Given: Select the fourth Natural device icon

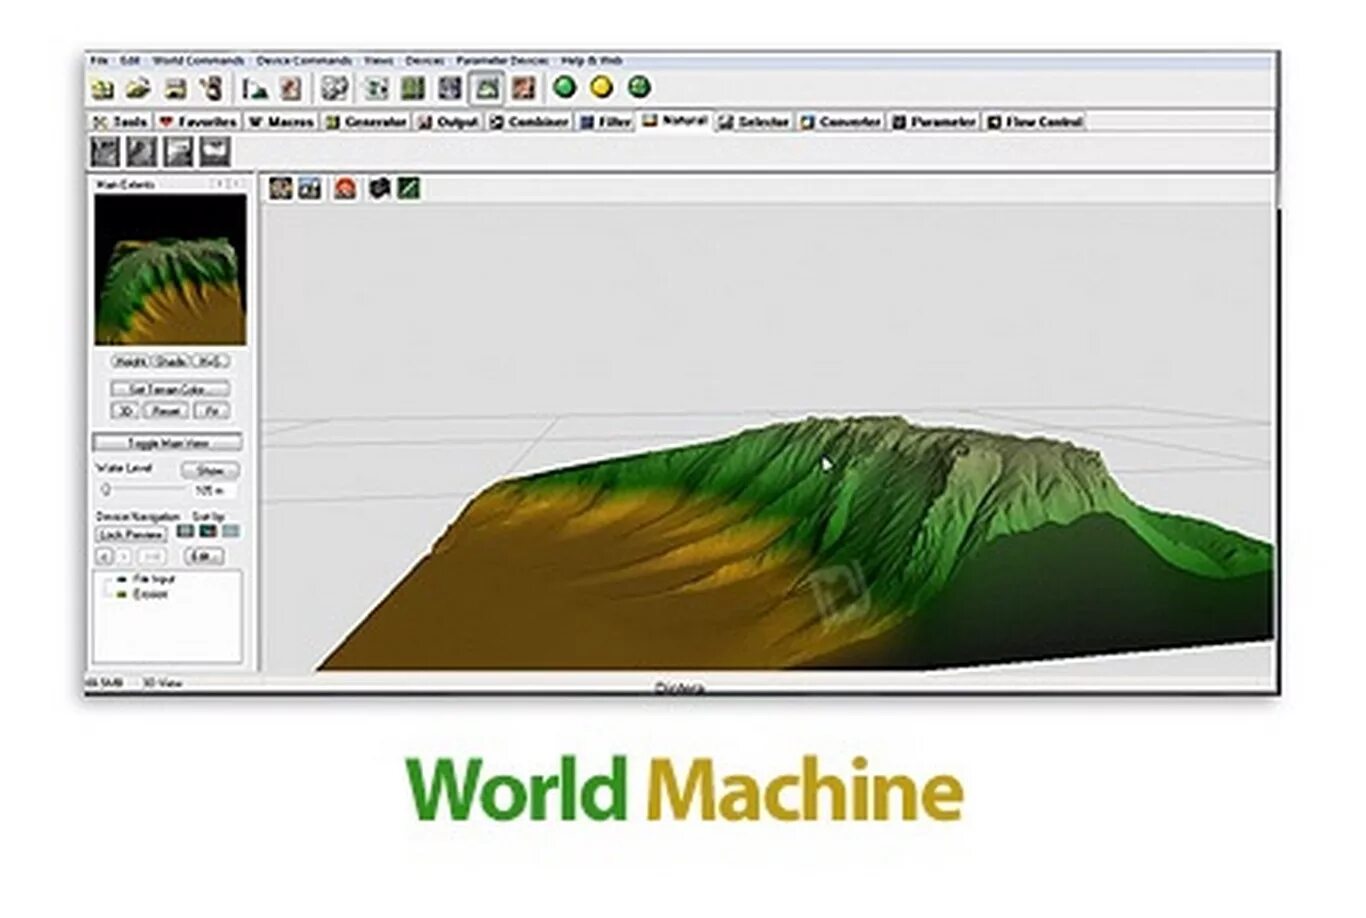Looking at the screenshot, I should click(x=215, y=152).
